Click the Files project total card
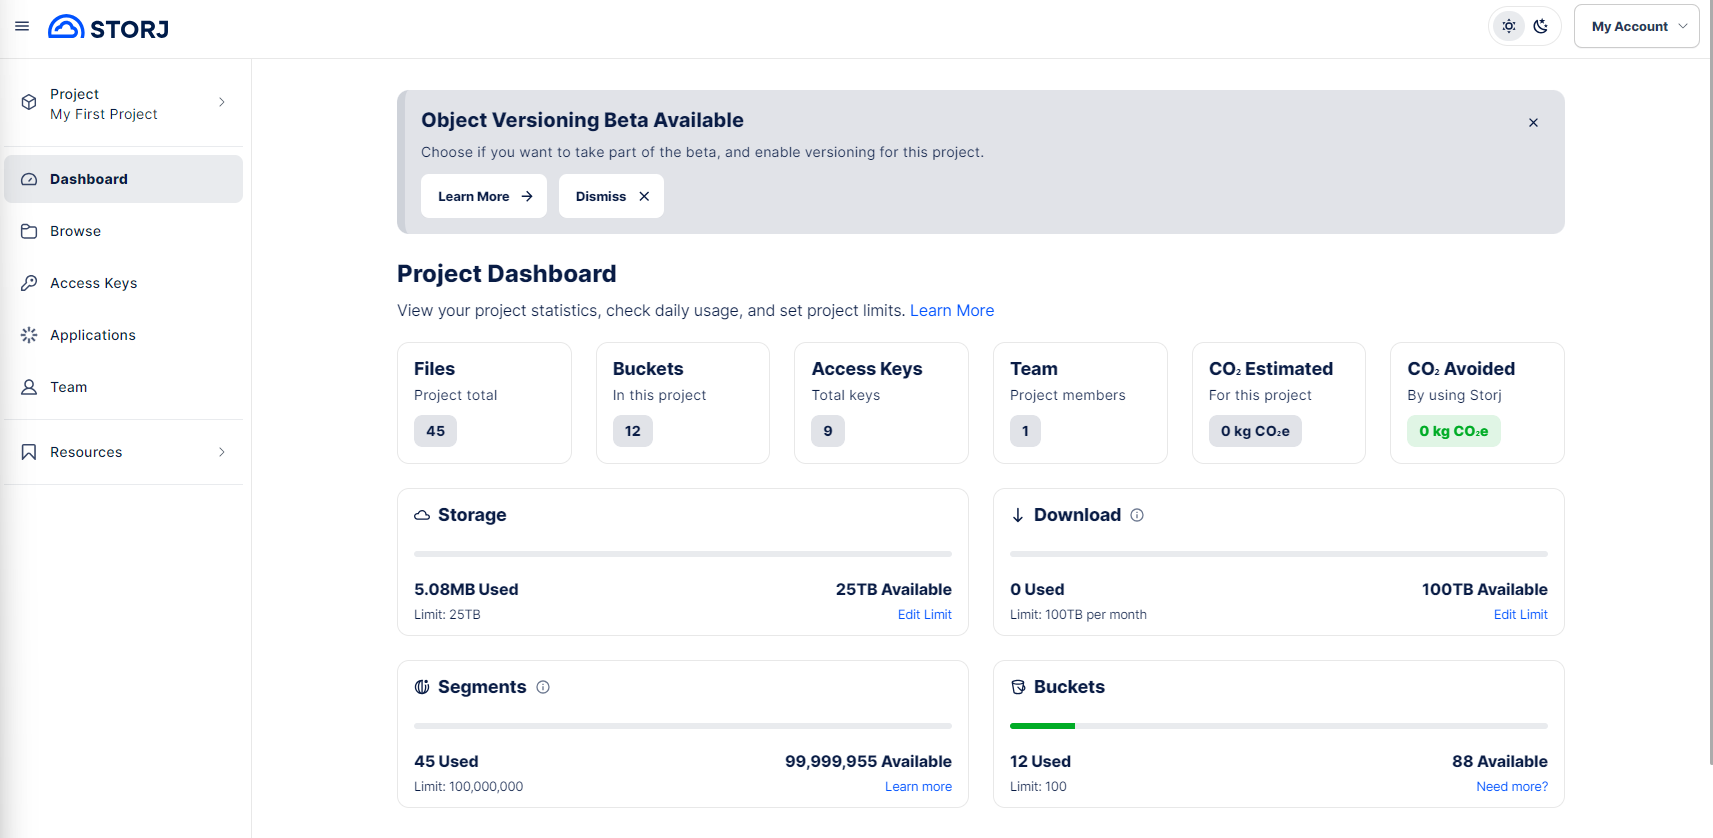1713x838 pixels. [x=484, y=403]
